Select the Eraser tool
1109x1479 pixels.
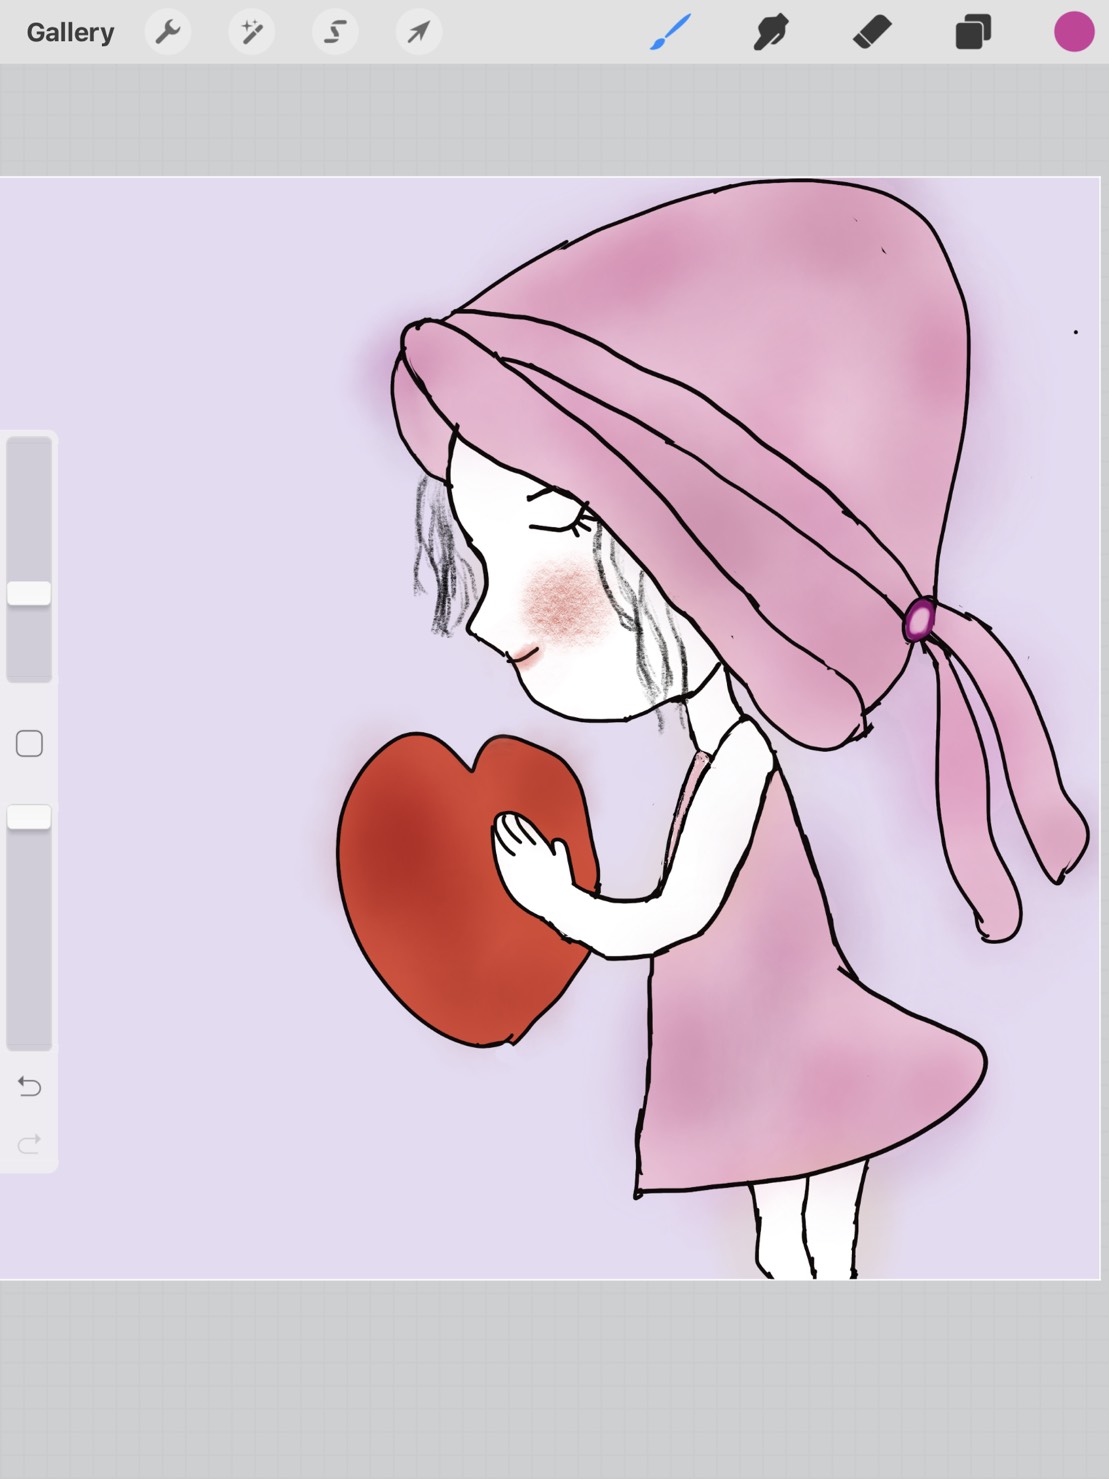(872, 32)
